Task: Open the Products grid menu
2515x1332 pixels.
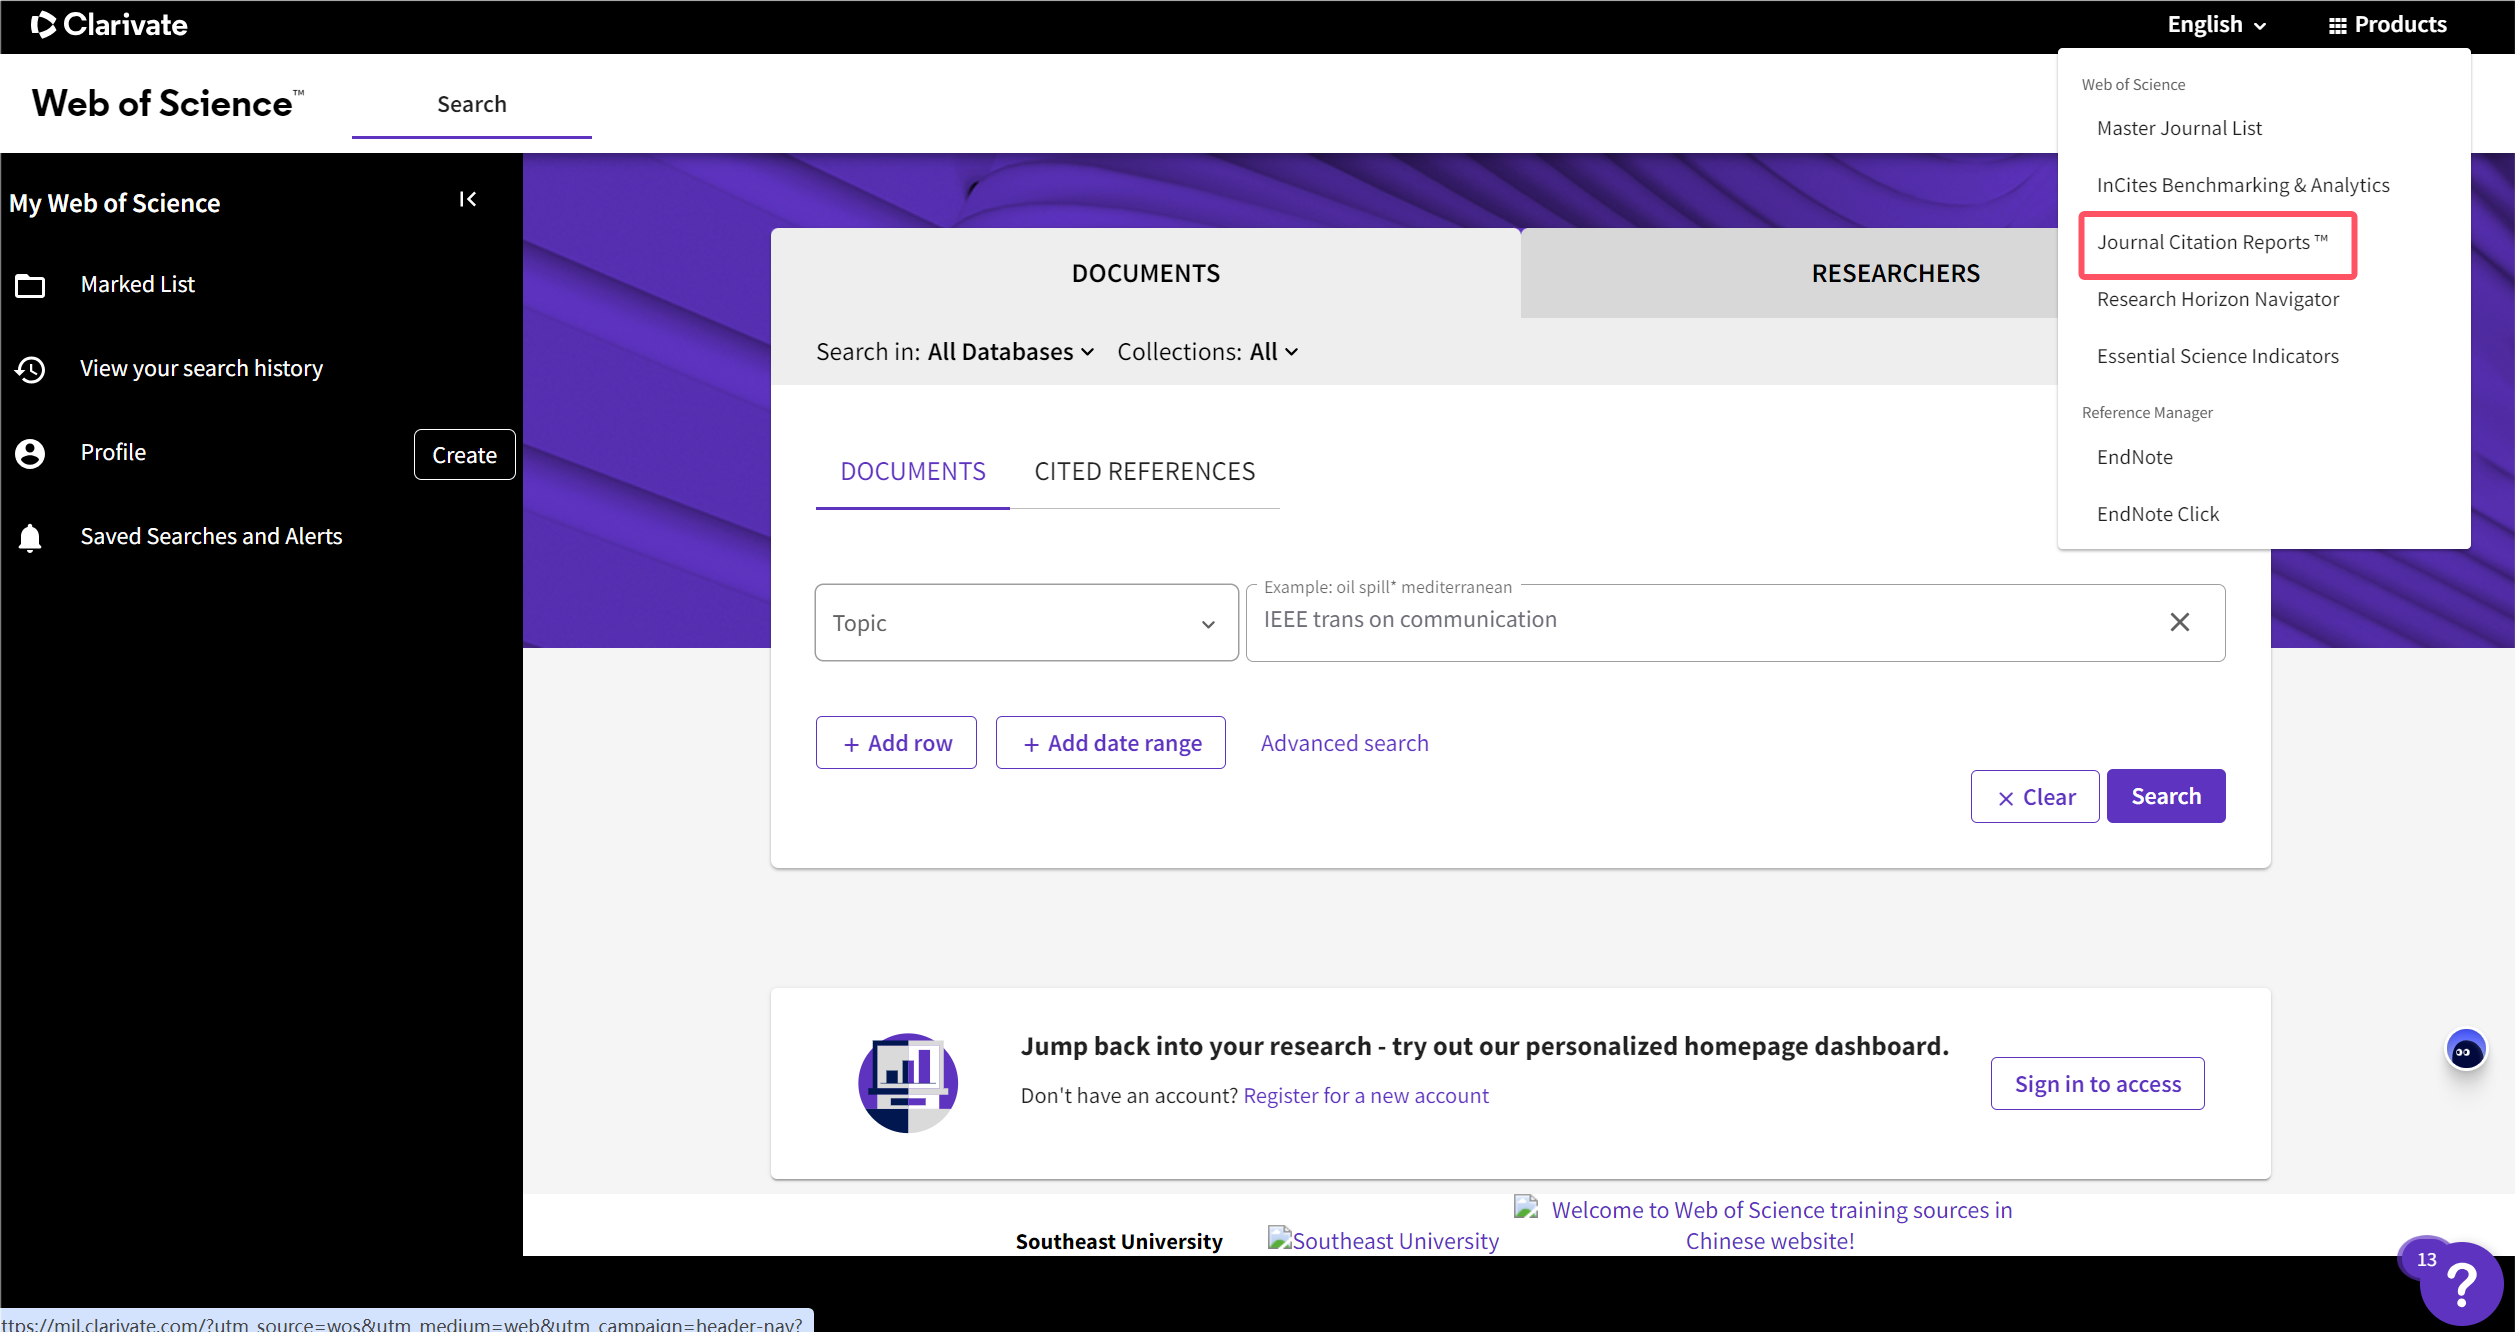Action: tap(2387, 24)
